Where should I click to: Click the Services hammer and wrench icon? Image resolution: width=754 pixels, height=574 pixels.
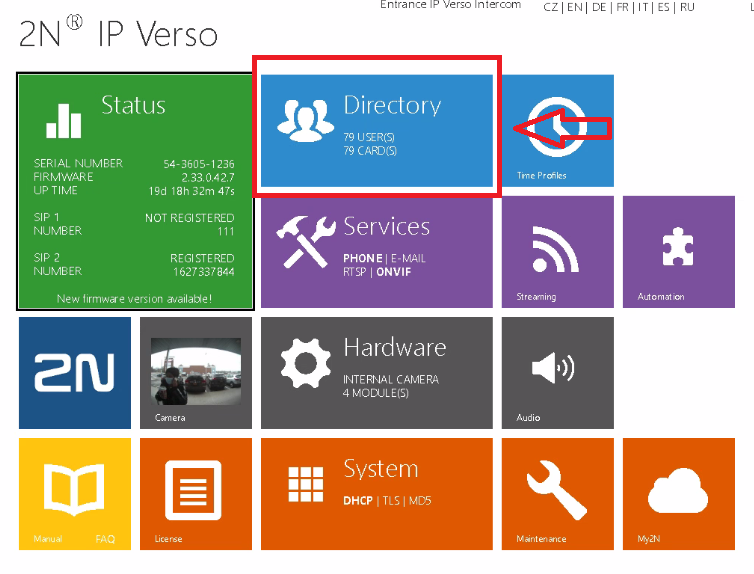tap(306, 241)
